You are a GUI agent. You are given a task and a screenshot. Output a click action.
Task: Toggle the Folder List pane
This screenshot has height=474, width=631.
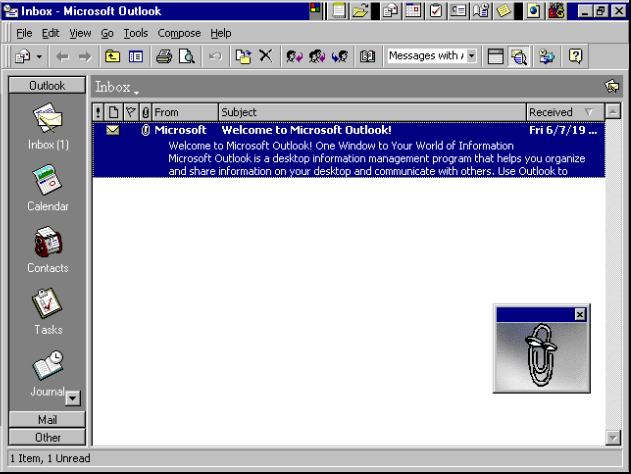(x=136, y=56)
